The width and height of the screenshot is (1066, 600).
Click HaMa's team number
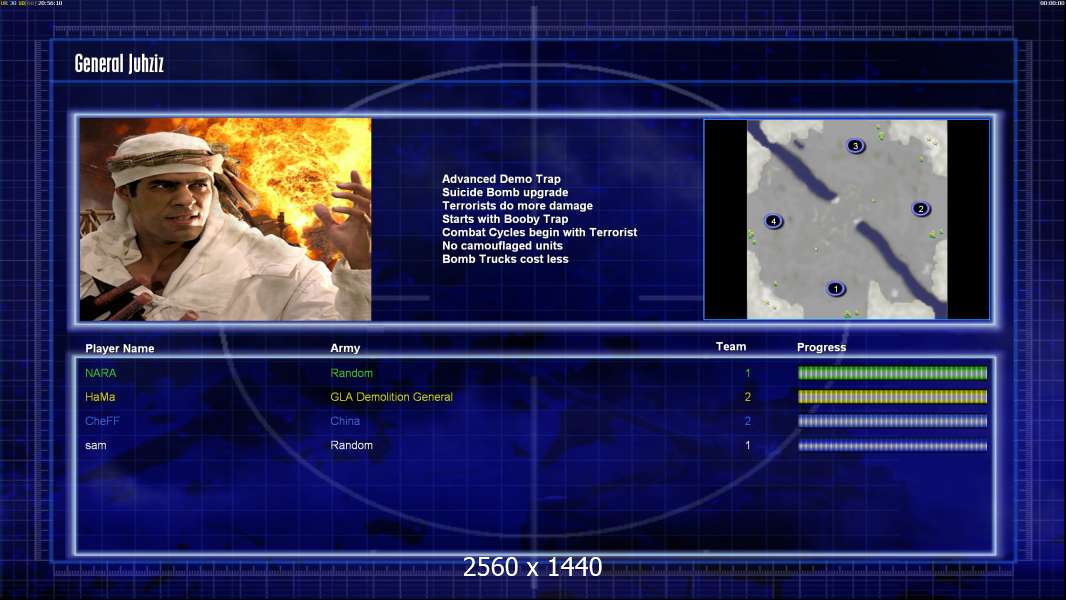747,397
